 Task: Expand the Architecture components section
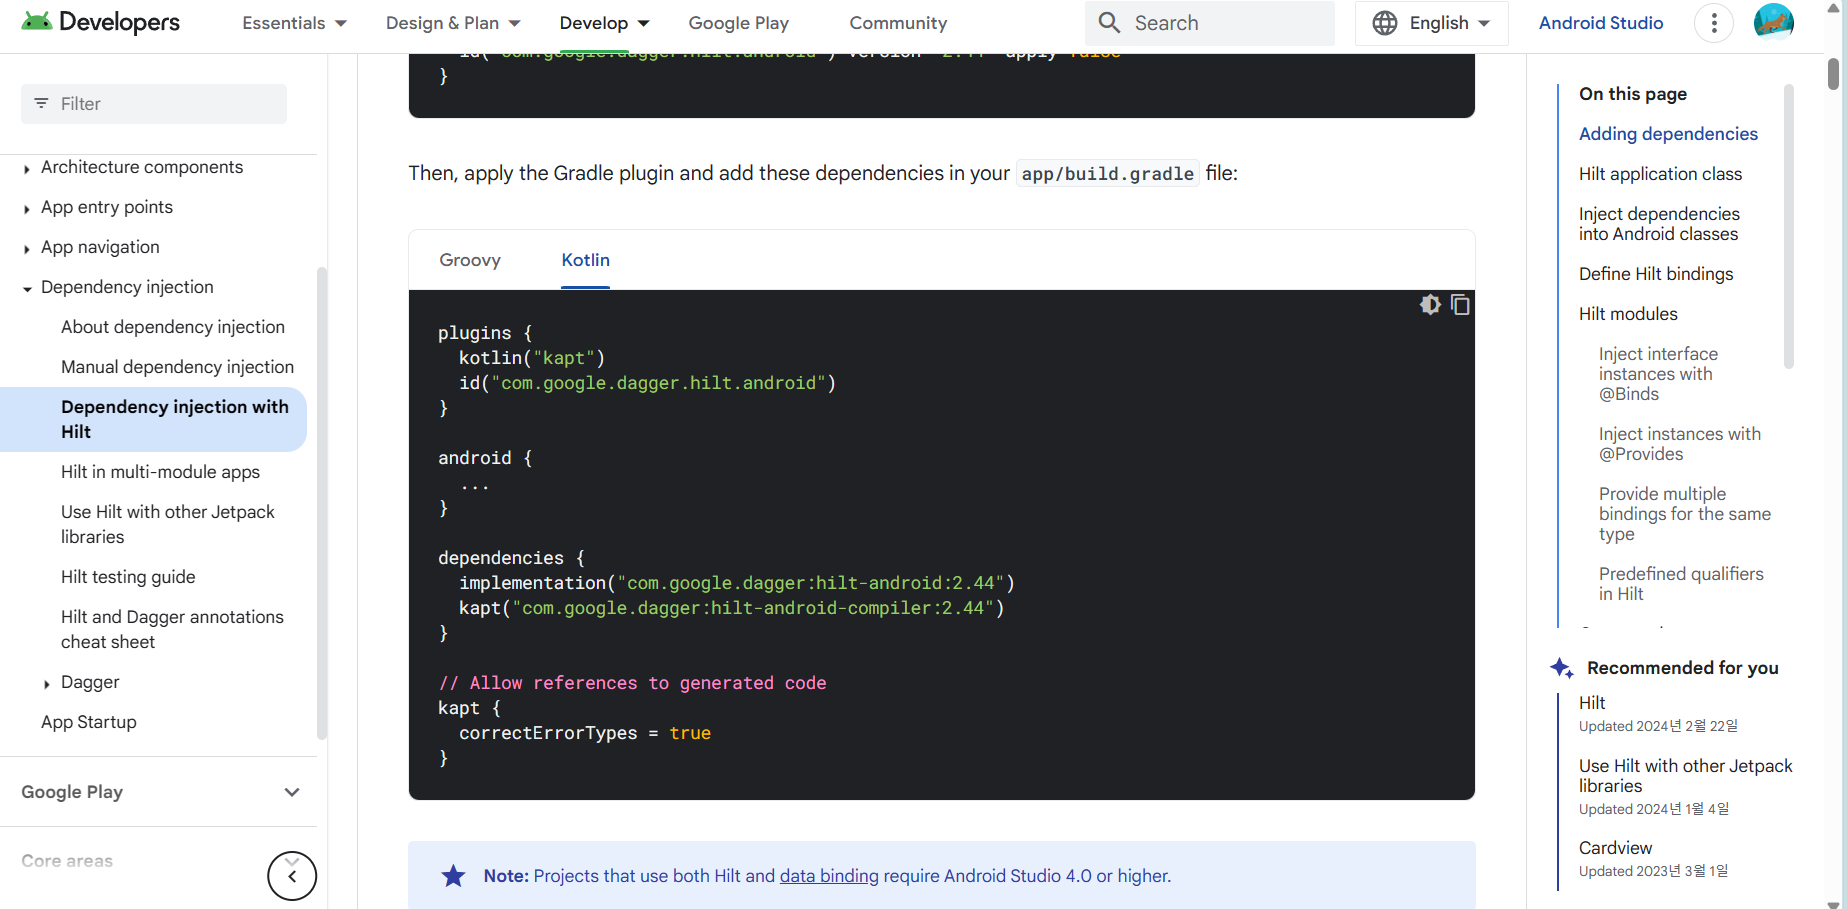click(26, 168)
